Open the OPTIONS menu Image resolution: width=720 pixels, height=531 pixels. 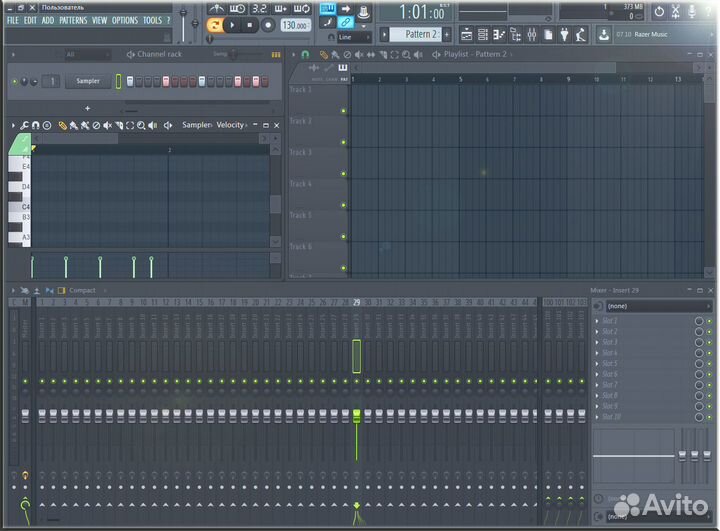pyautogui.click(x=125, y=20)
